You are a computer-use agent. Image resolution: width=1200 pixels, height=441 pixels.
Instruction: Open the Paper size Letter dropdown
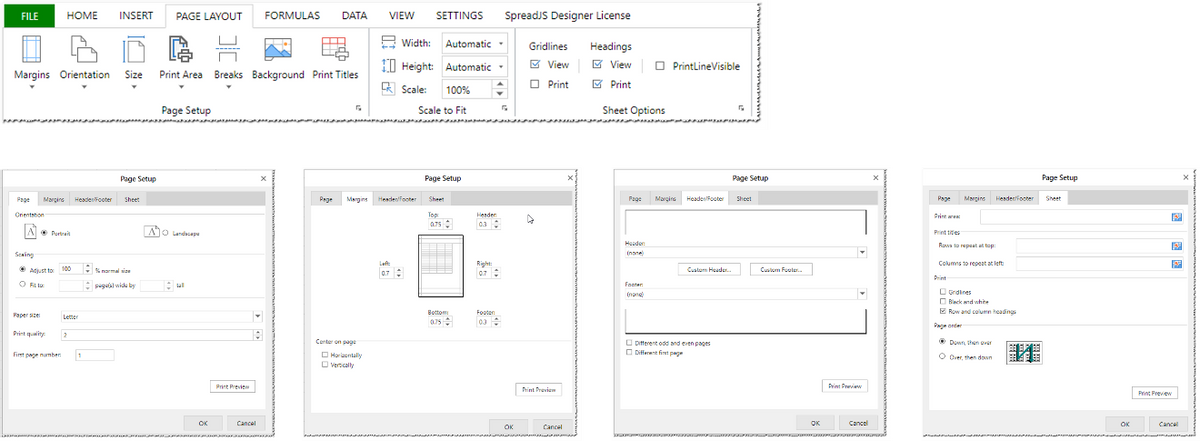tap(161, 316)
